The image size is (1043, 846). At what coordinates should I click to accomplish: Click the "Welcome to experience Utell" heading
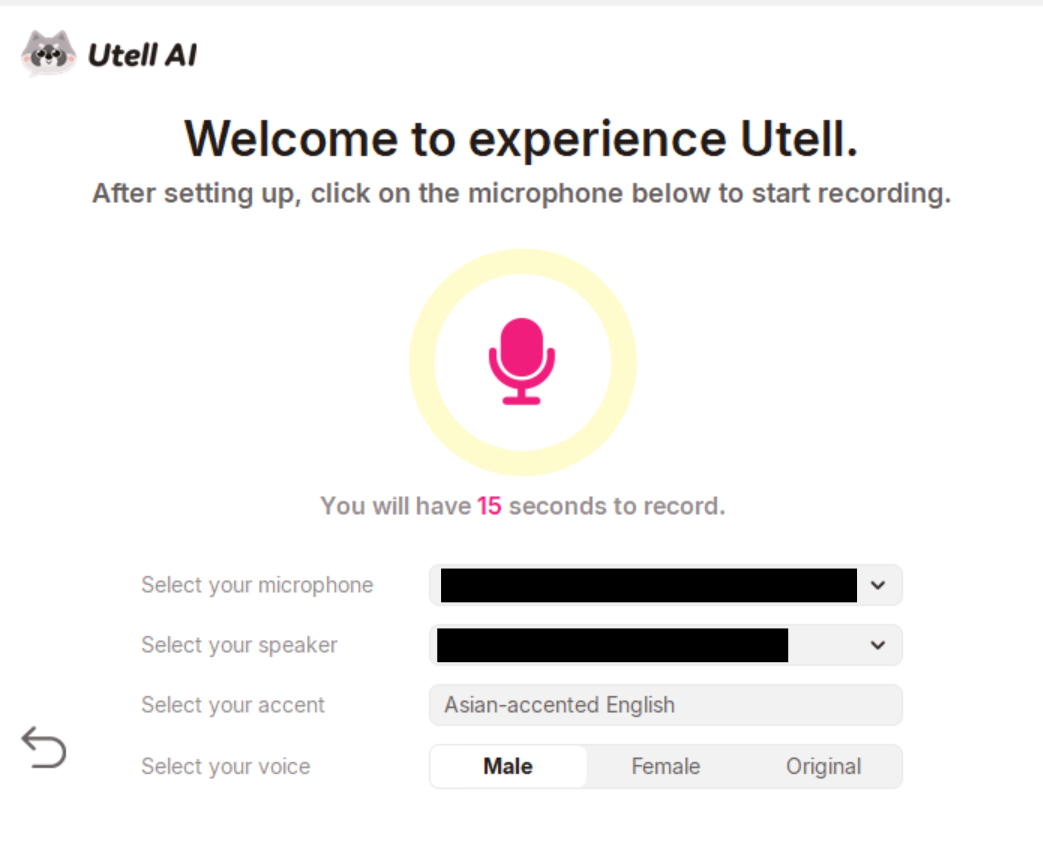pyautogui.click(x=521, y=138)
